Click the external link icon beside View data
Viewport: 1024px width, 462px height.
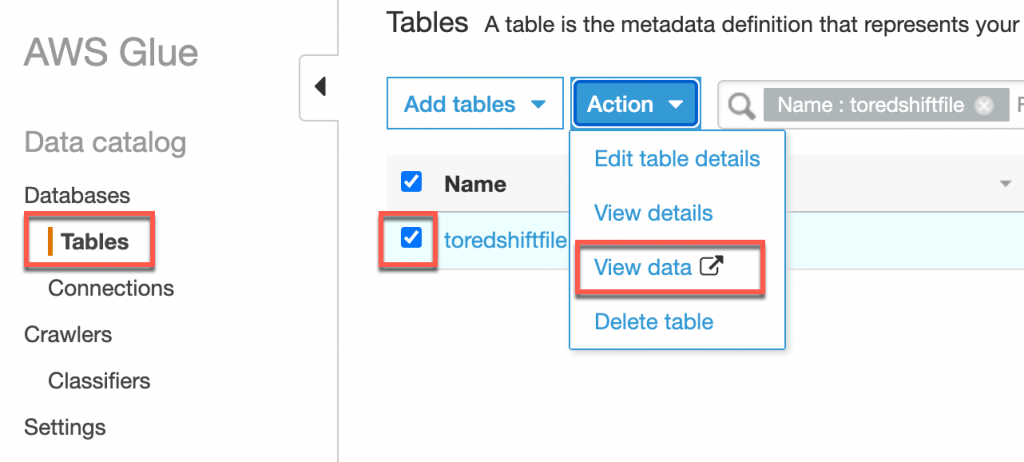(x=711, y=267)
